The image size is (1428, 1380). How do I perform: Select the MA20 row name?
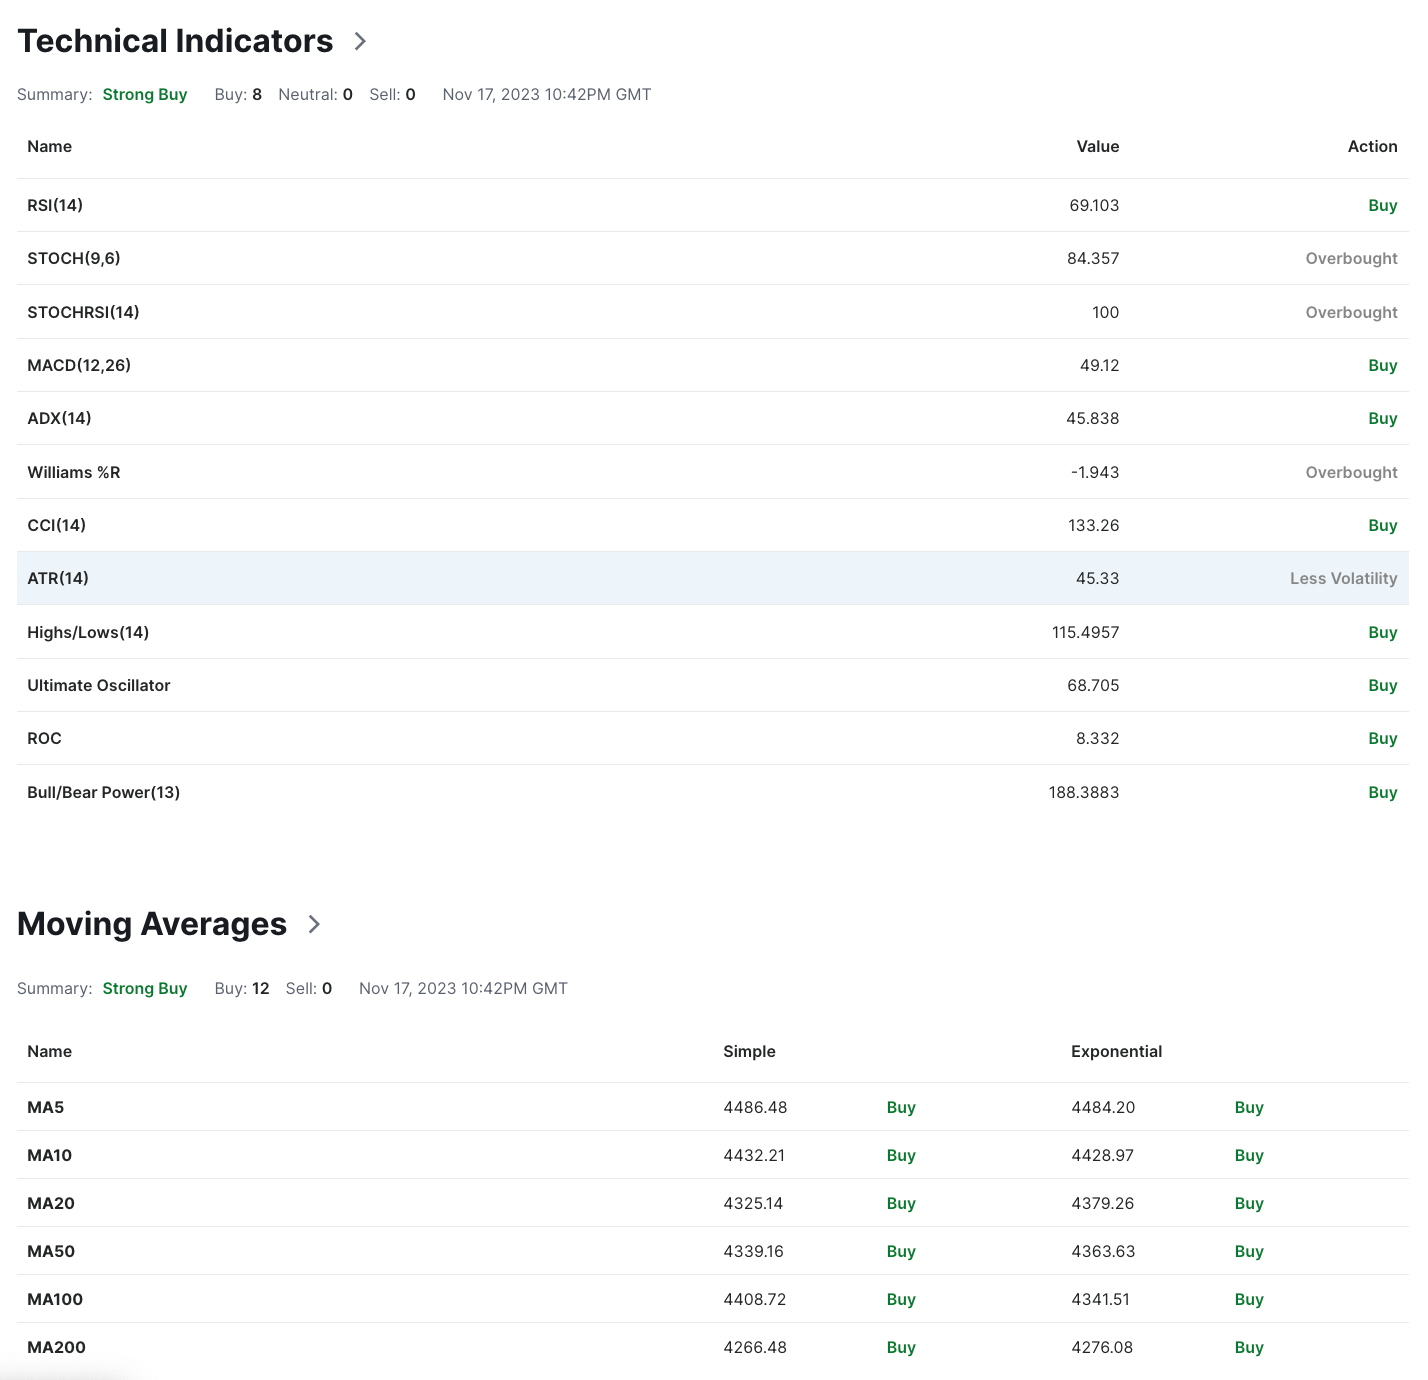(x=51, y=1203)
